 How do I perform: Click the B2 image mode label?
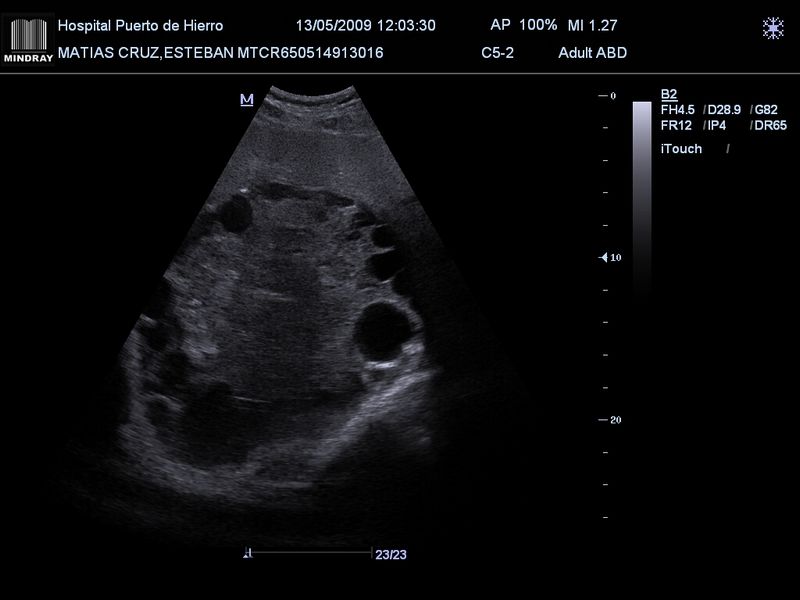(669, 94)
